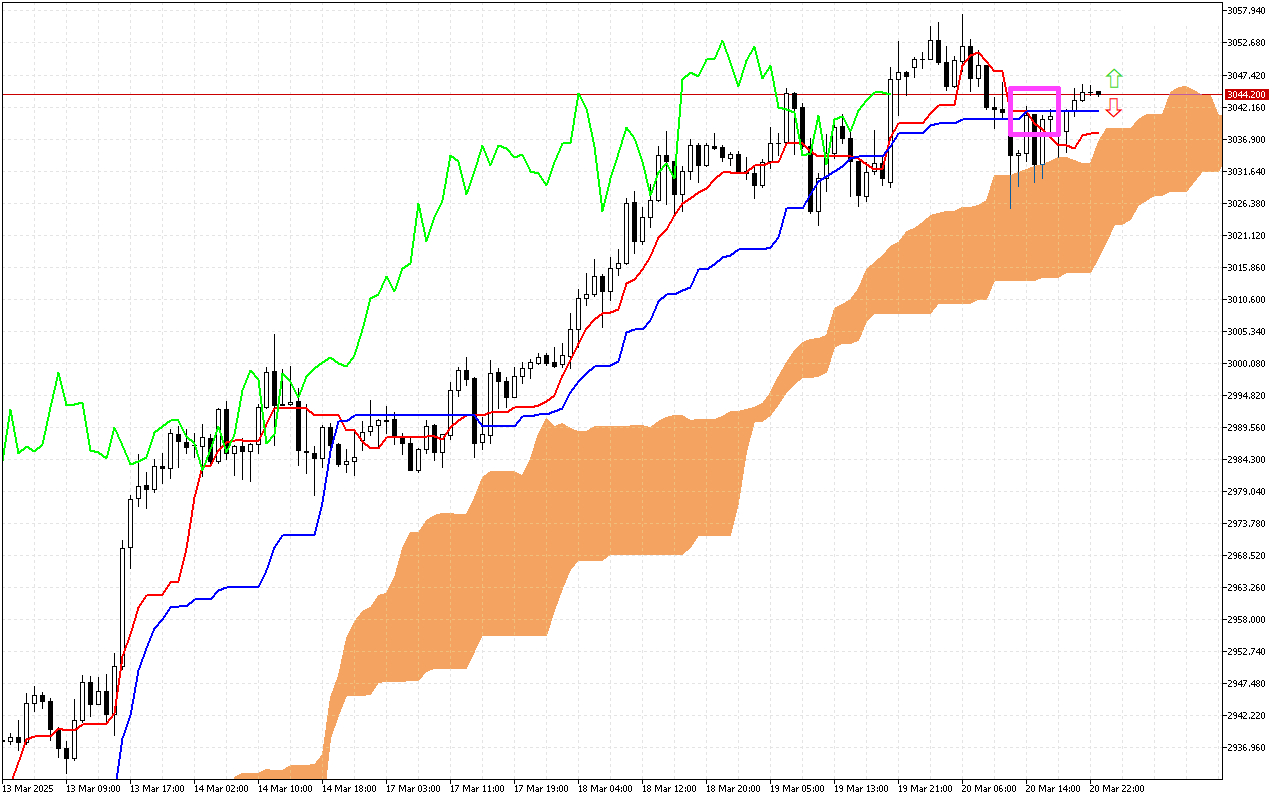
Task: Select the 13 Mar 09:00 time label
Action: click(92, 789)
